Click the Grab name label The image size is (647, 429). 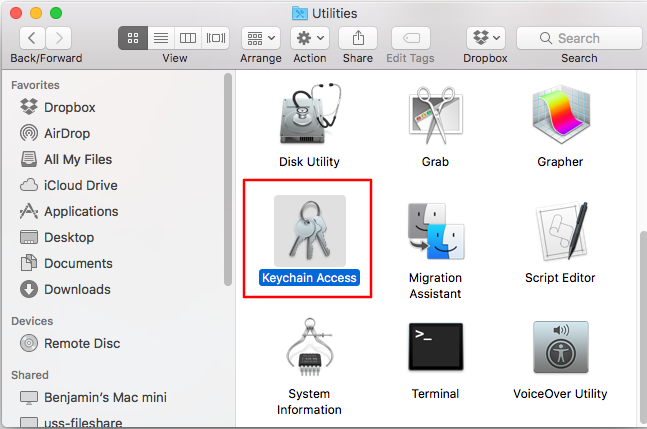coord(435,162)
